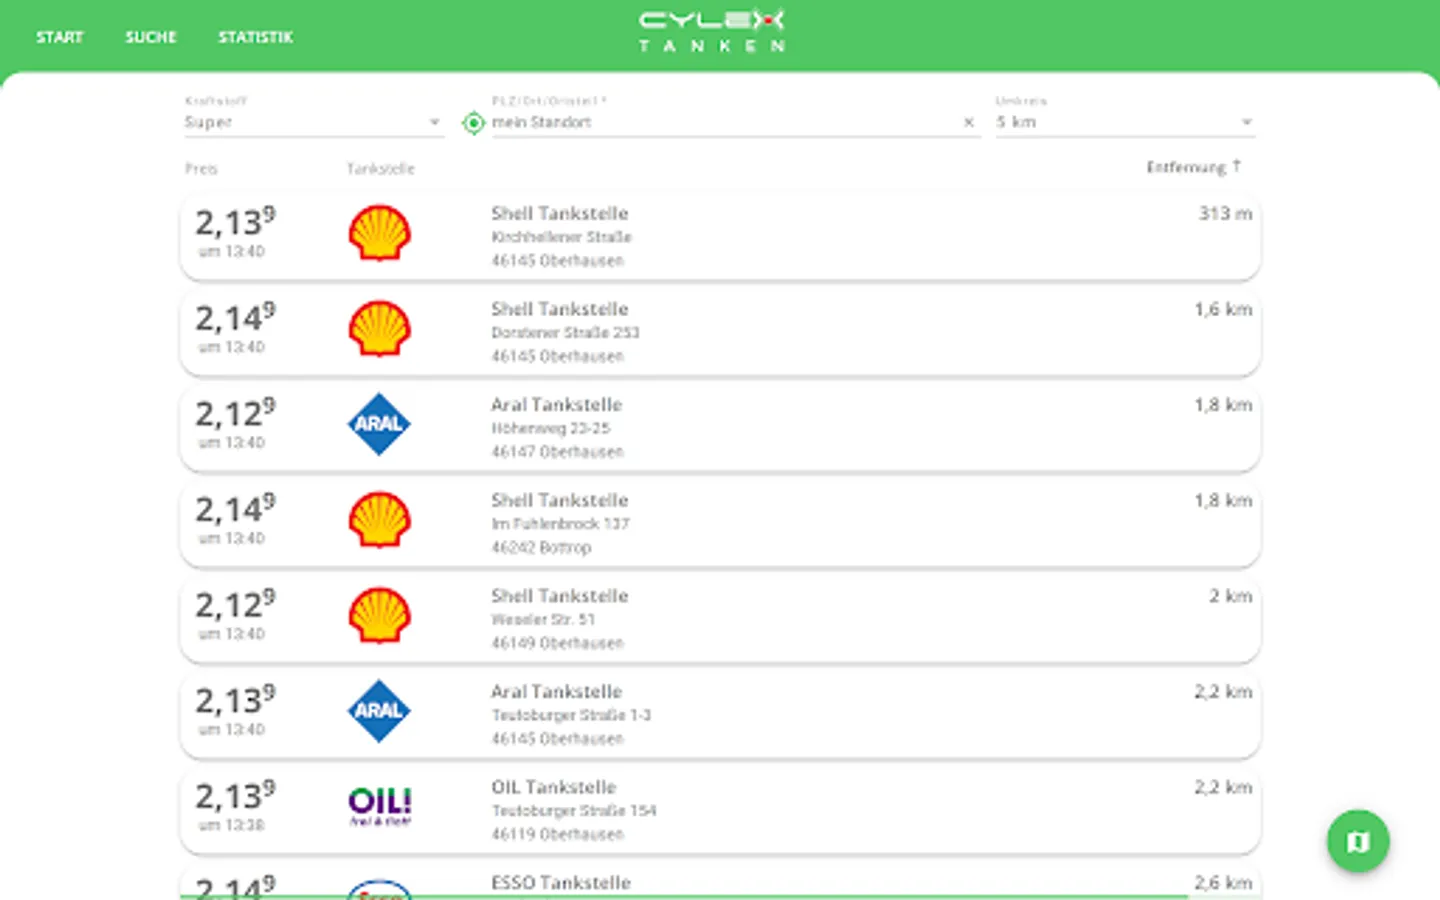Click the Aral logo for Höhenweg 23-25

(x=379, y=424)
